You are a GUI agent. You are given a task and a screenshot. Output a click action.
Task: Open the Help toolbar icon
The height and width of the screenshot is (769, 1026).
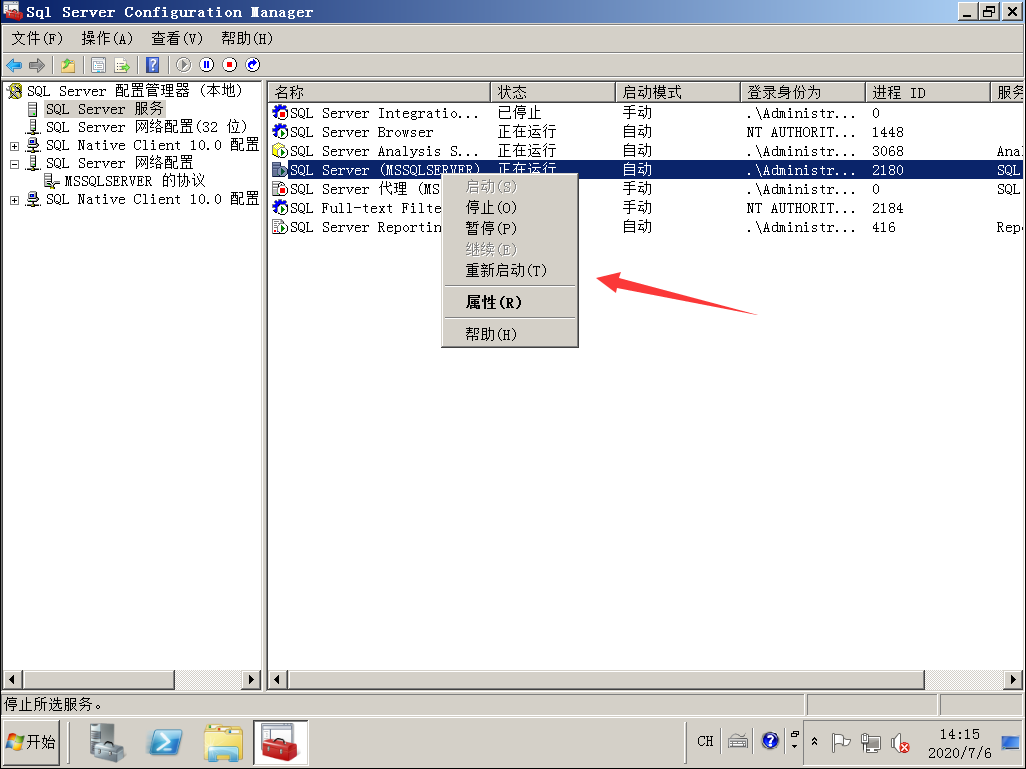(x=152, y=65)
